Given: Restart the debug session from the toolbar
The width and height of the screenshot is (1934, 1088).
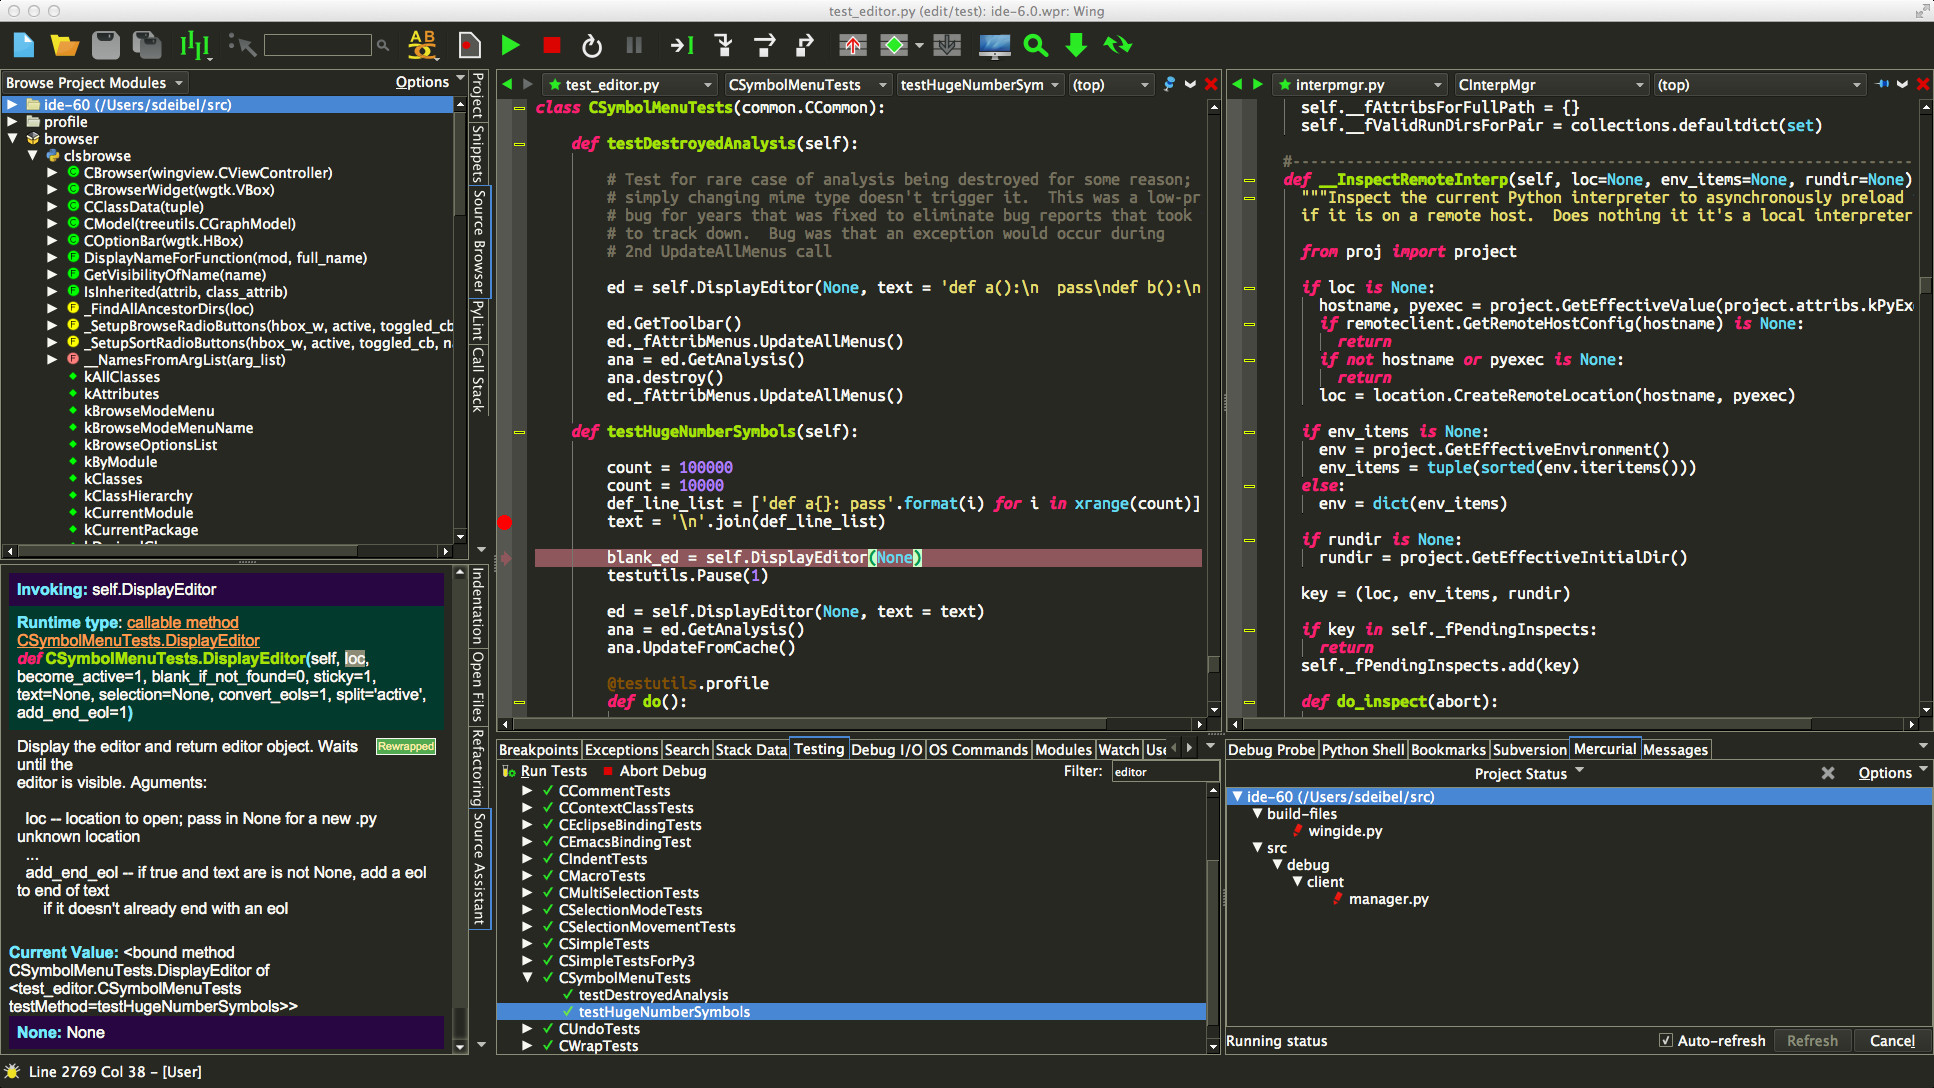Looking at the screenshot, I should [592, 45].
